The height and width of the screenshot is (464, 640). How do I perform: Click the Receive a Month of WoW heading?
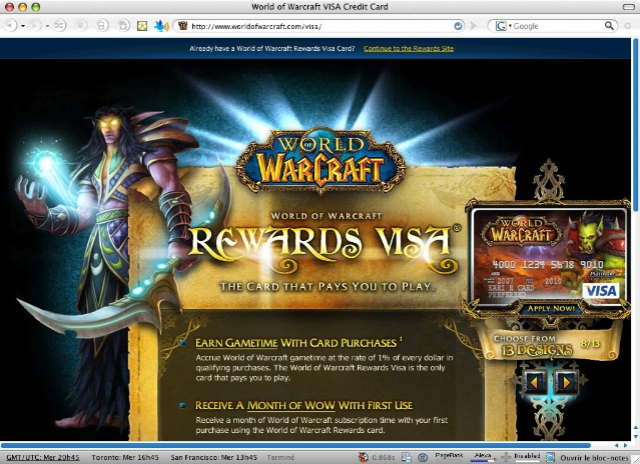click(x=301, y=405)
